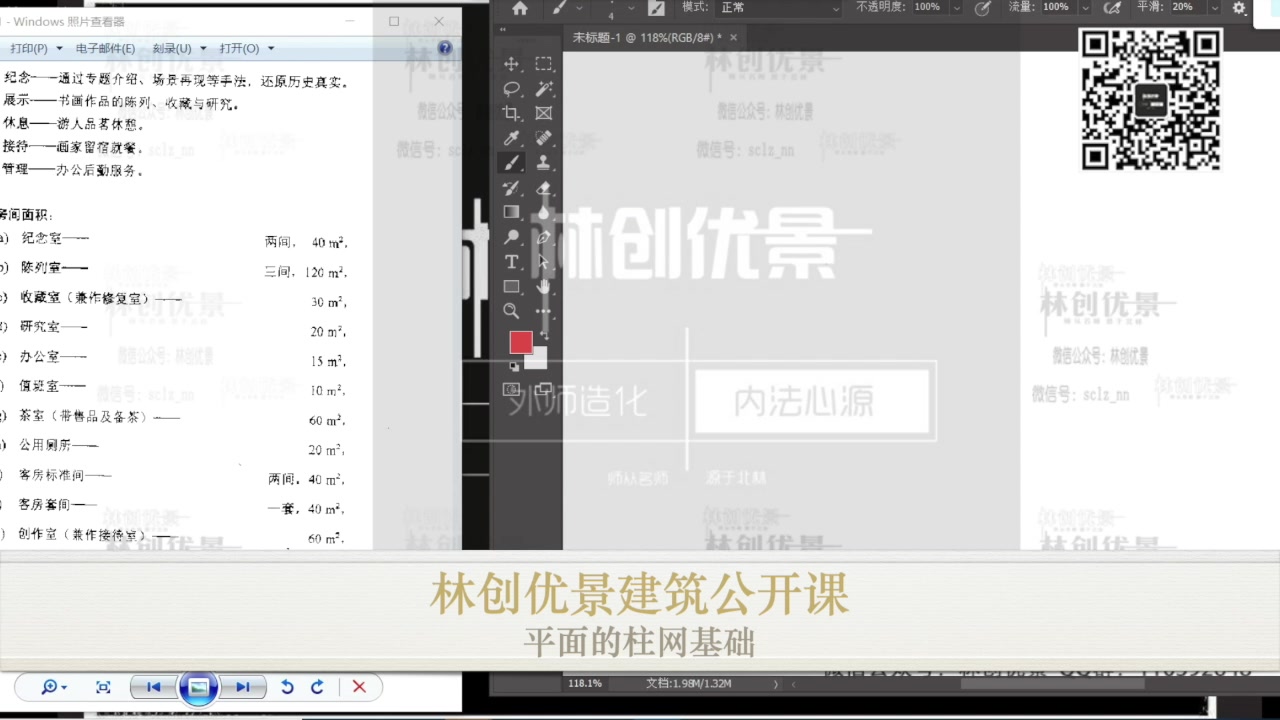Image resolution: width=1280 pixels, height=720 pixels.
Task: Select the Dodge tool
Action: pyautogui.click(x=511, y=237)
